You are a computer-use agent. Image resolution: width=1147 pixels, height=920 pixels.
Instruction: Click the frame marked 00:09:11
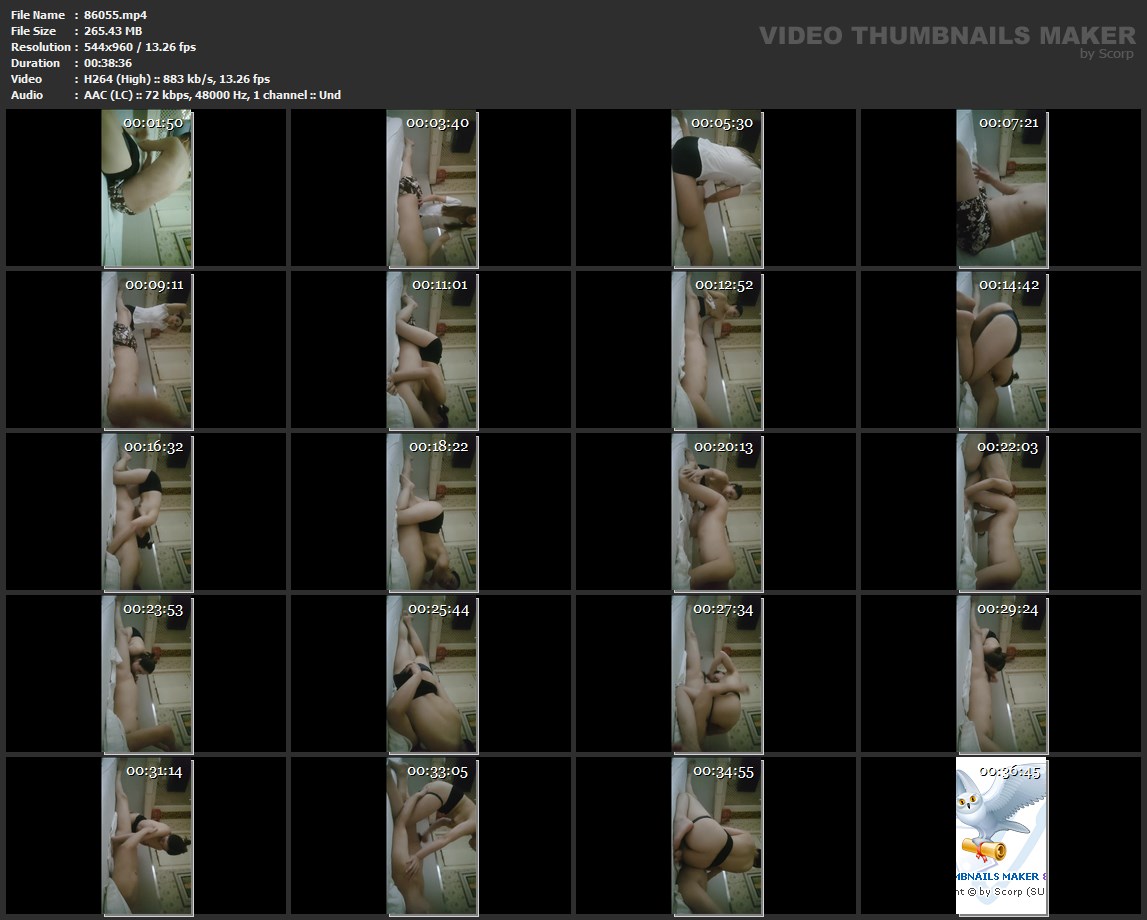click(x=147, y=350)
